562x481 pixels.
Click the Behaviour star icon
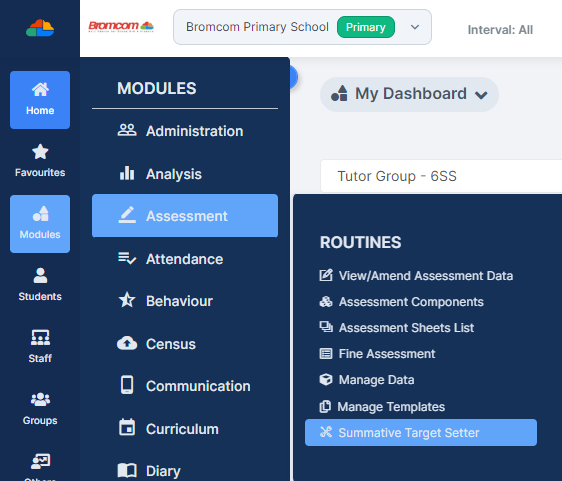click(x=127, y=300)
